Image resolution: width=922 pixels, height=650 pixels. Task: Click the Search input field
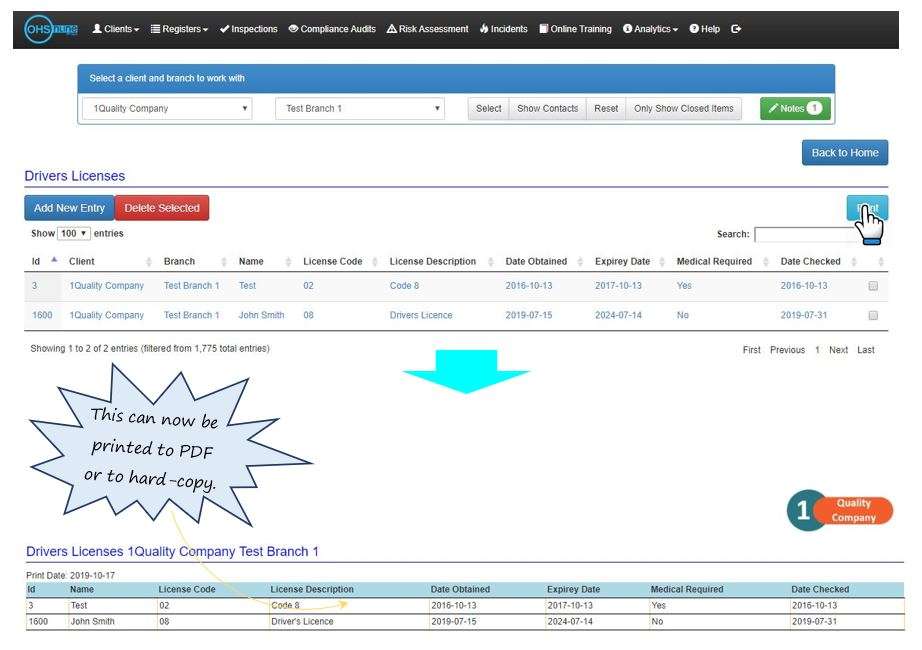805,234
